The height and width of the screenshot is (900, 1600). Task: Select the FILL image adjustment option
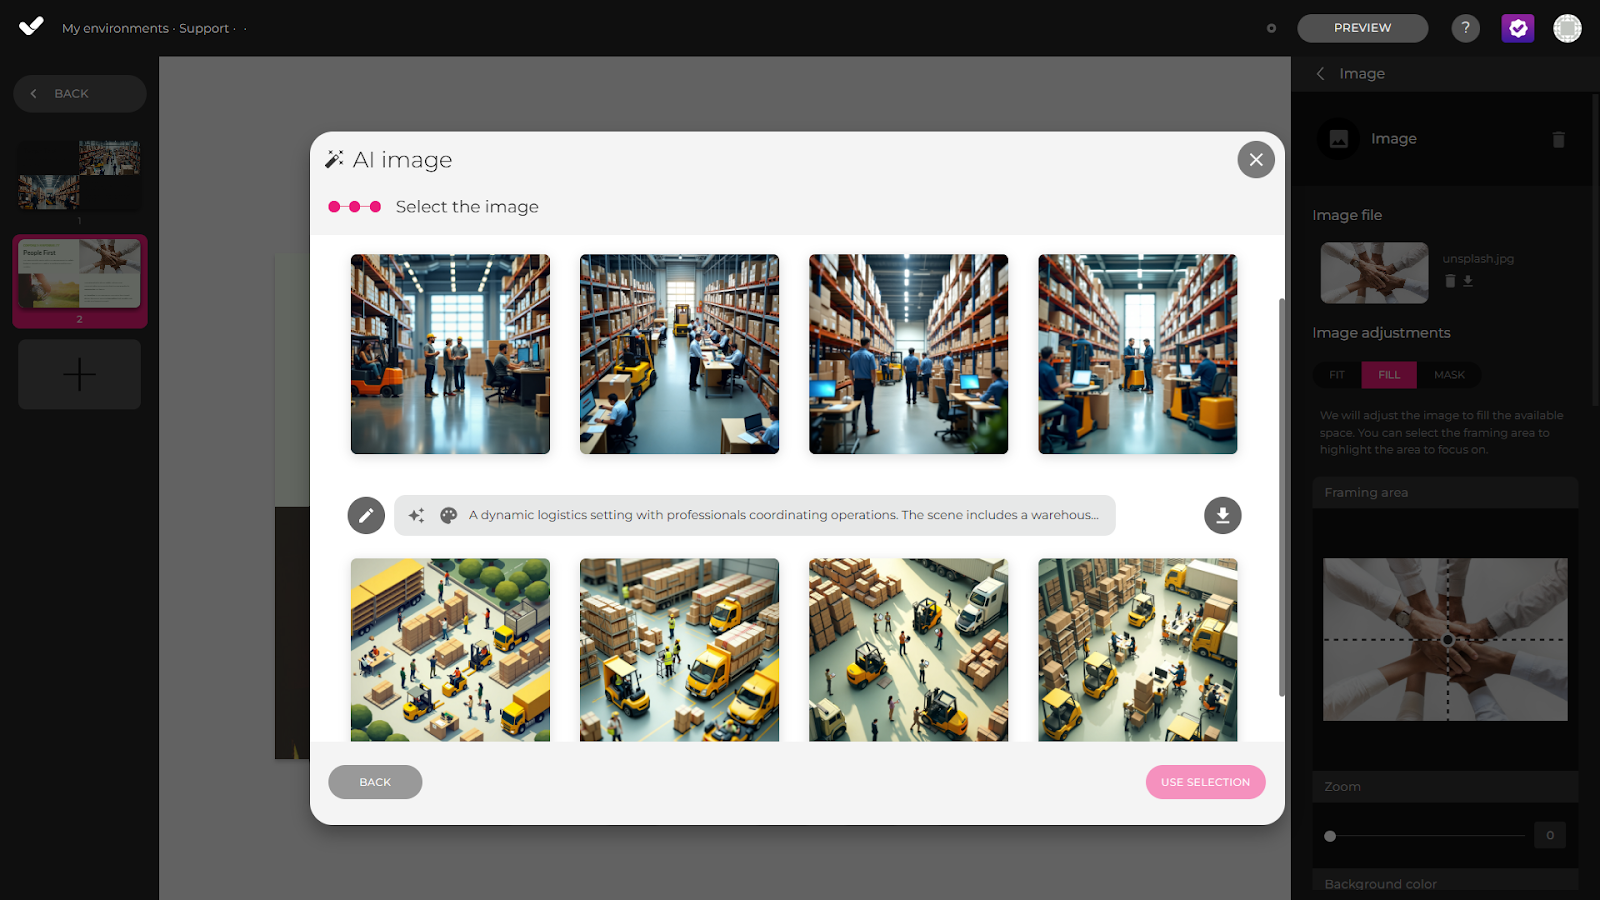pos(1389,375)
